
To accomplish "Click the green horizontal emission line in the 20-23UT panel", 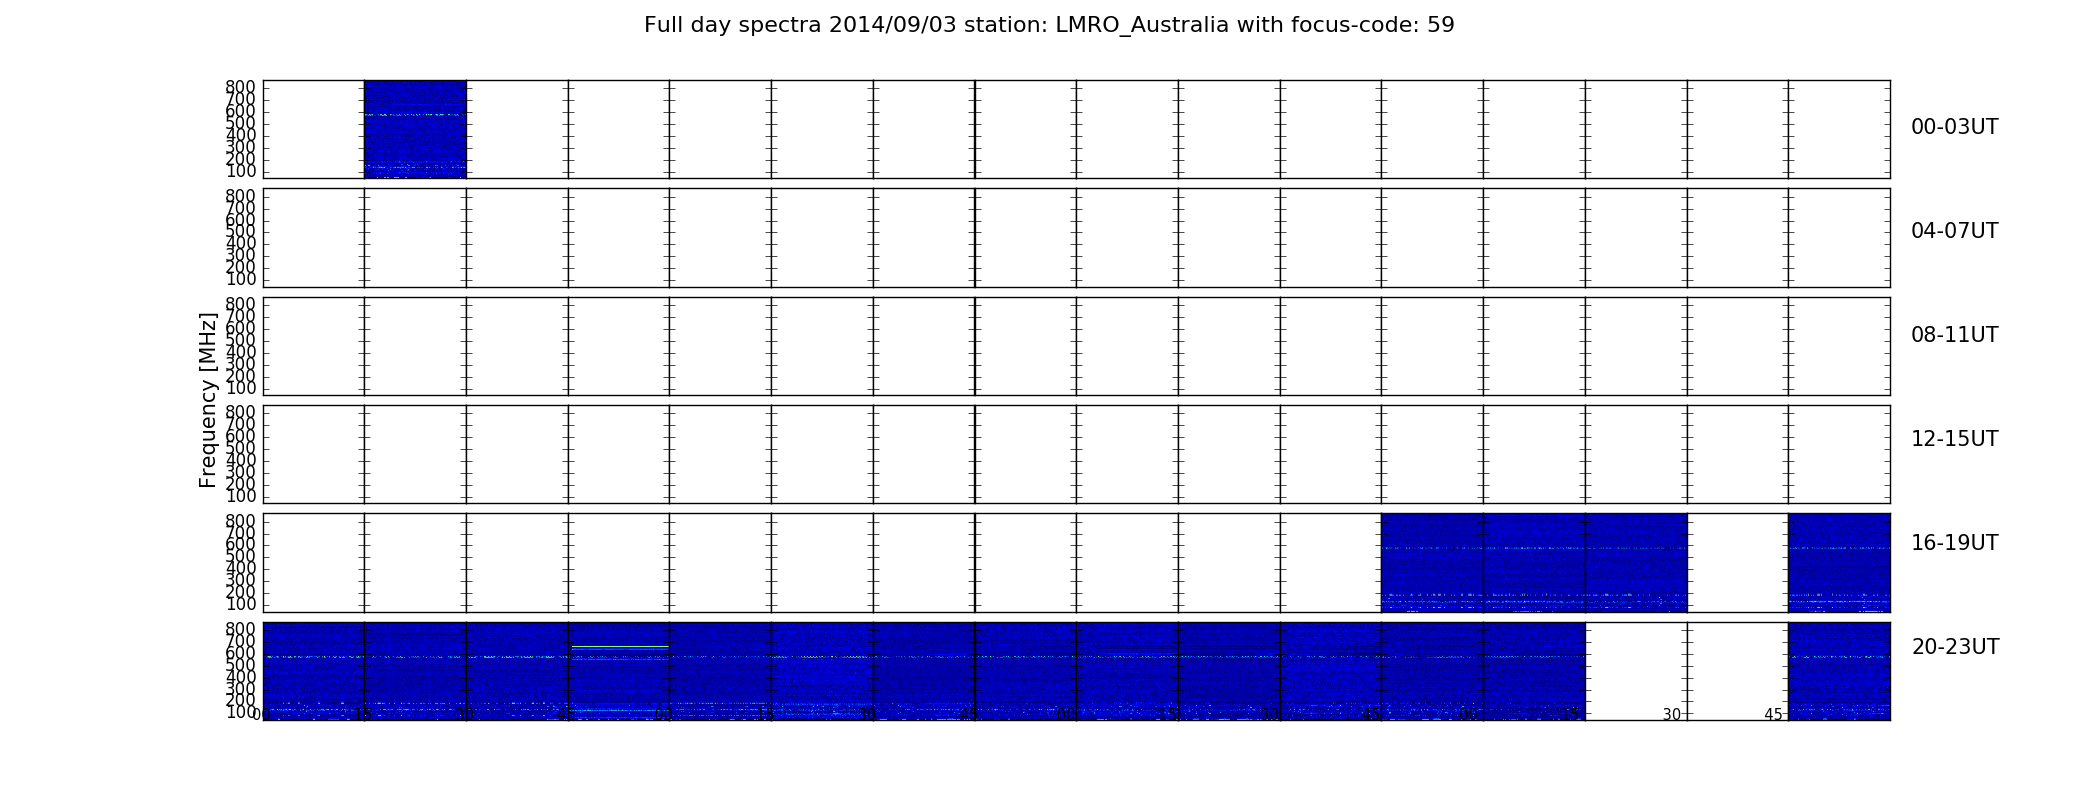I will pyautogui.click(x=620, y=647).
